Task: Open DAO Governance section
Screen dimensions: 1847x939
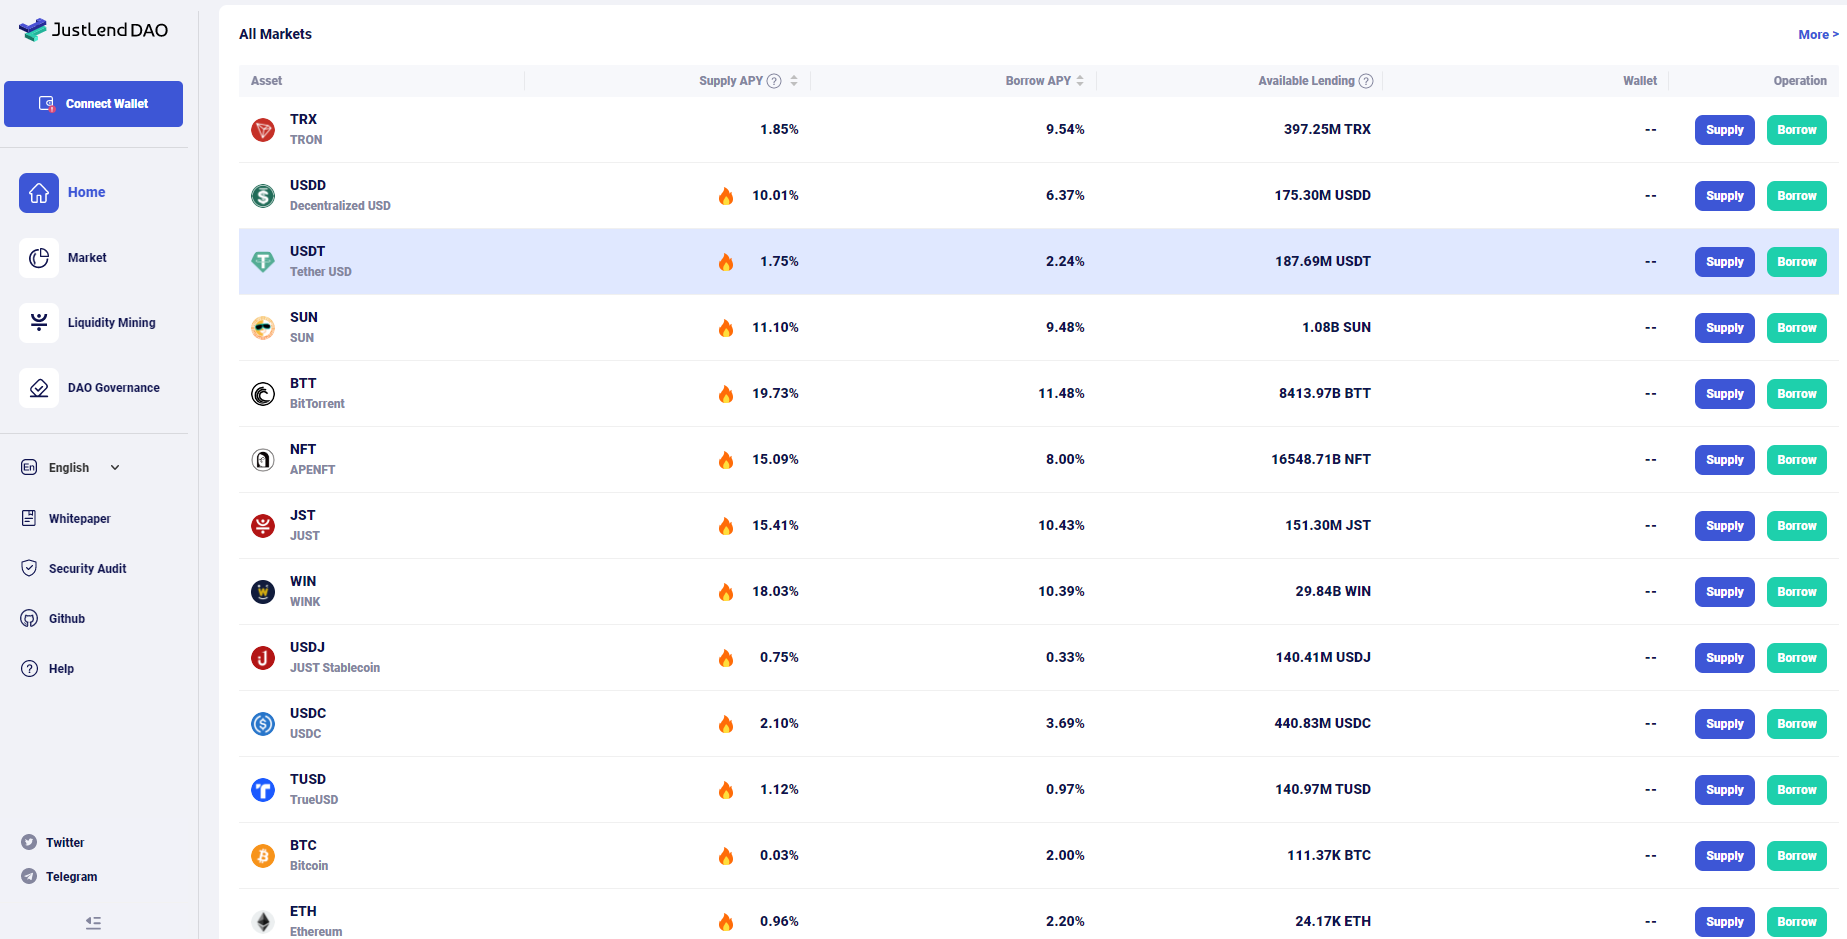Action: [x=113, y=388]
